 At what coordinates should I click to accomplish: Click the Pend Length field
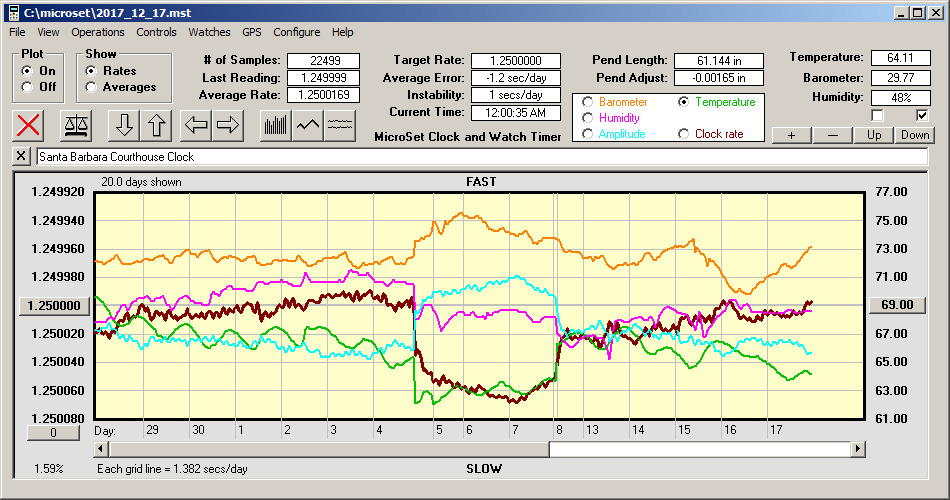(719, 61)
